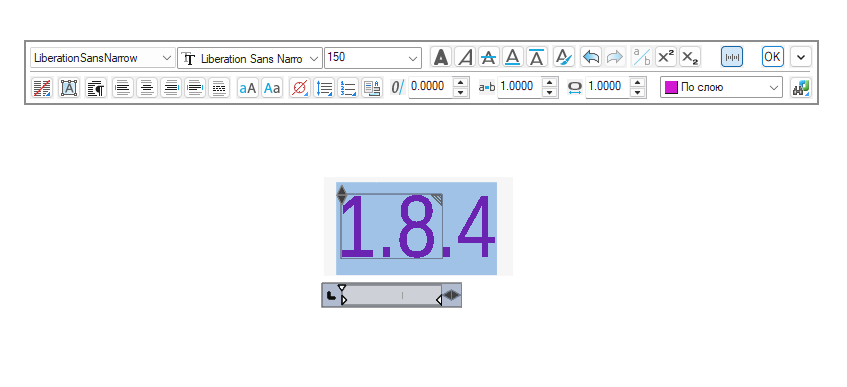This screenshot has height=387, width=847.
Task: Toggle the ruler display button
Action: pos(732,57)
